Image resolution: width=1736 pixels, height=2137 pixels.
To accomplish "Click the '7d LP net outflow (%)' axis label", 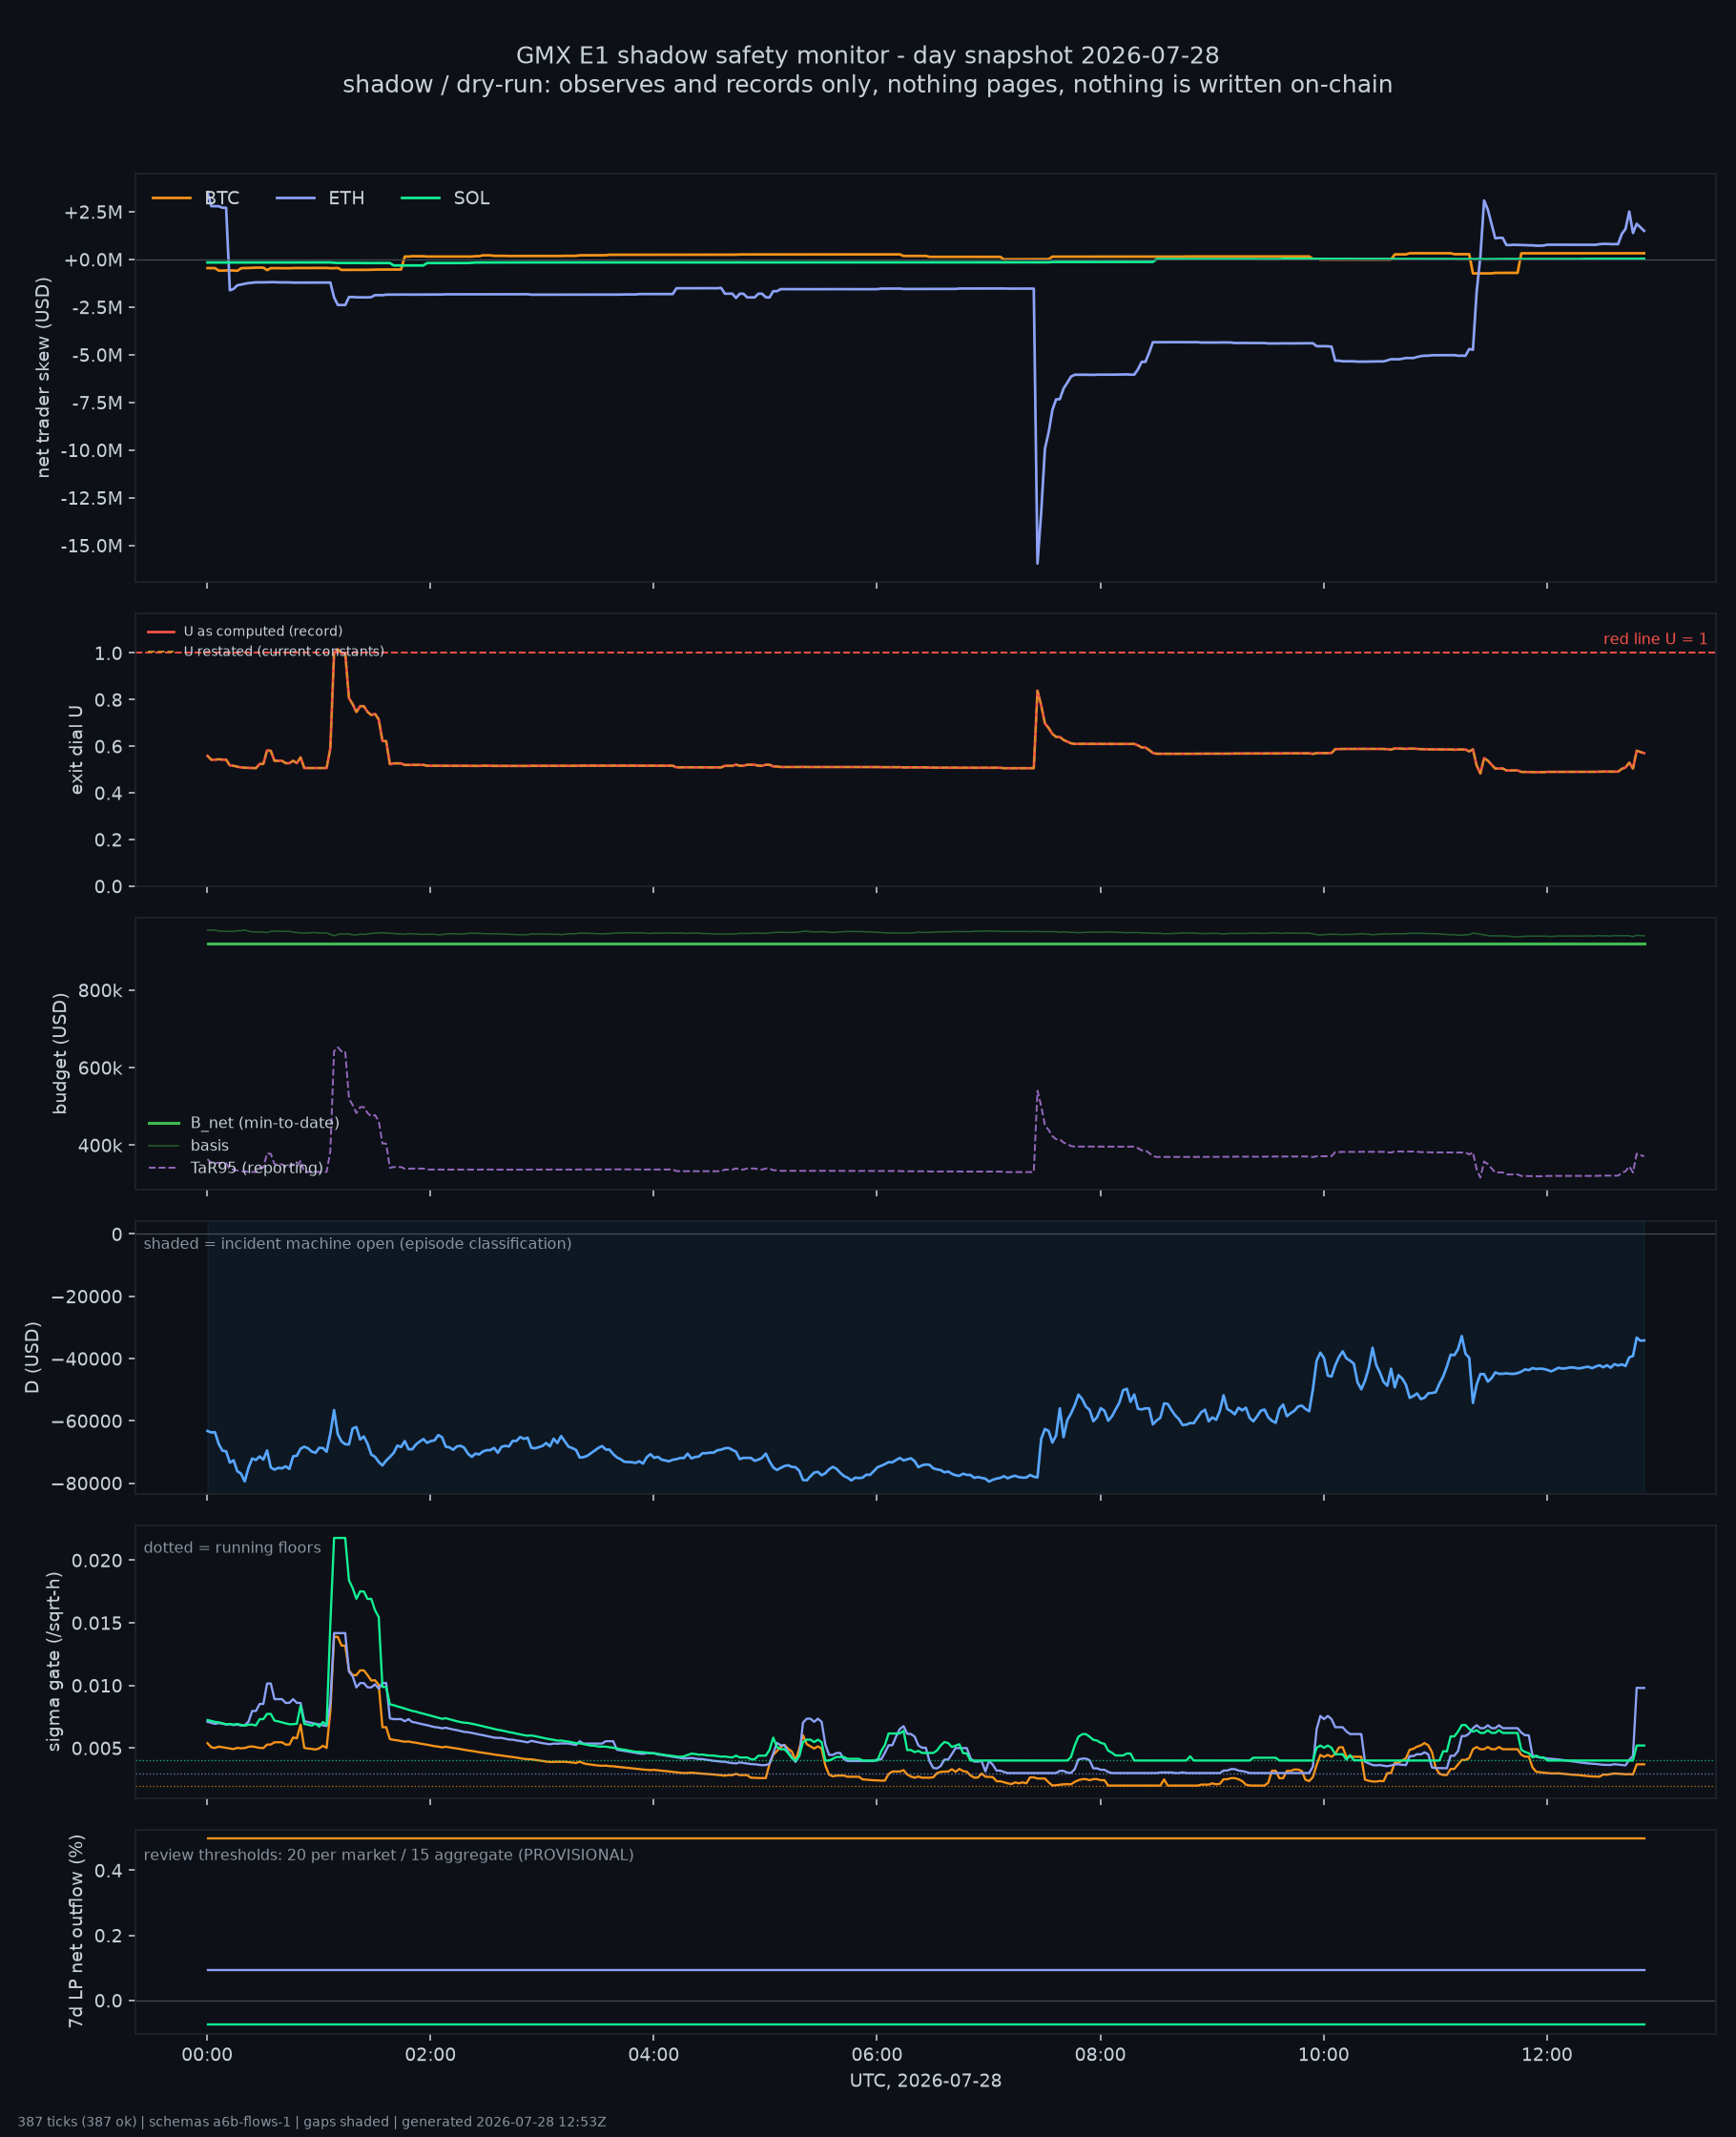I will pos(76,1931).
